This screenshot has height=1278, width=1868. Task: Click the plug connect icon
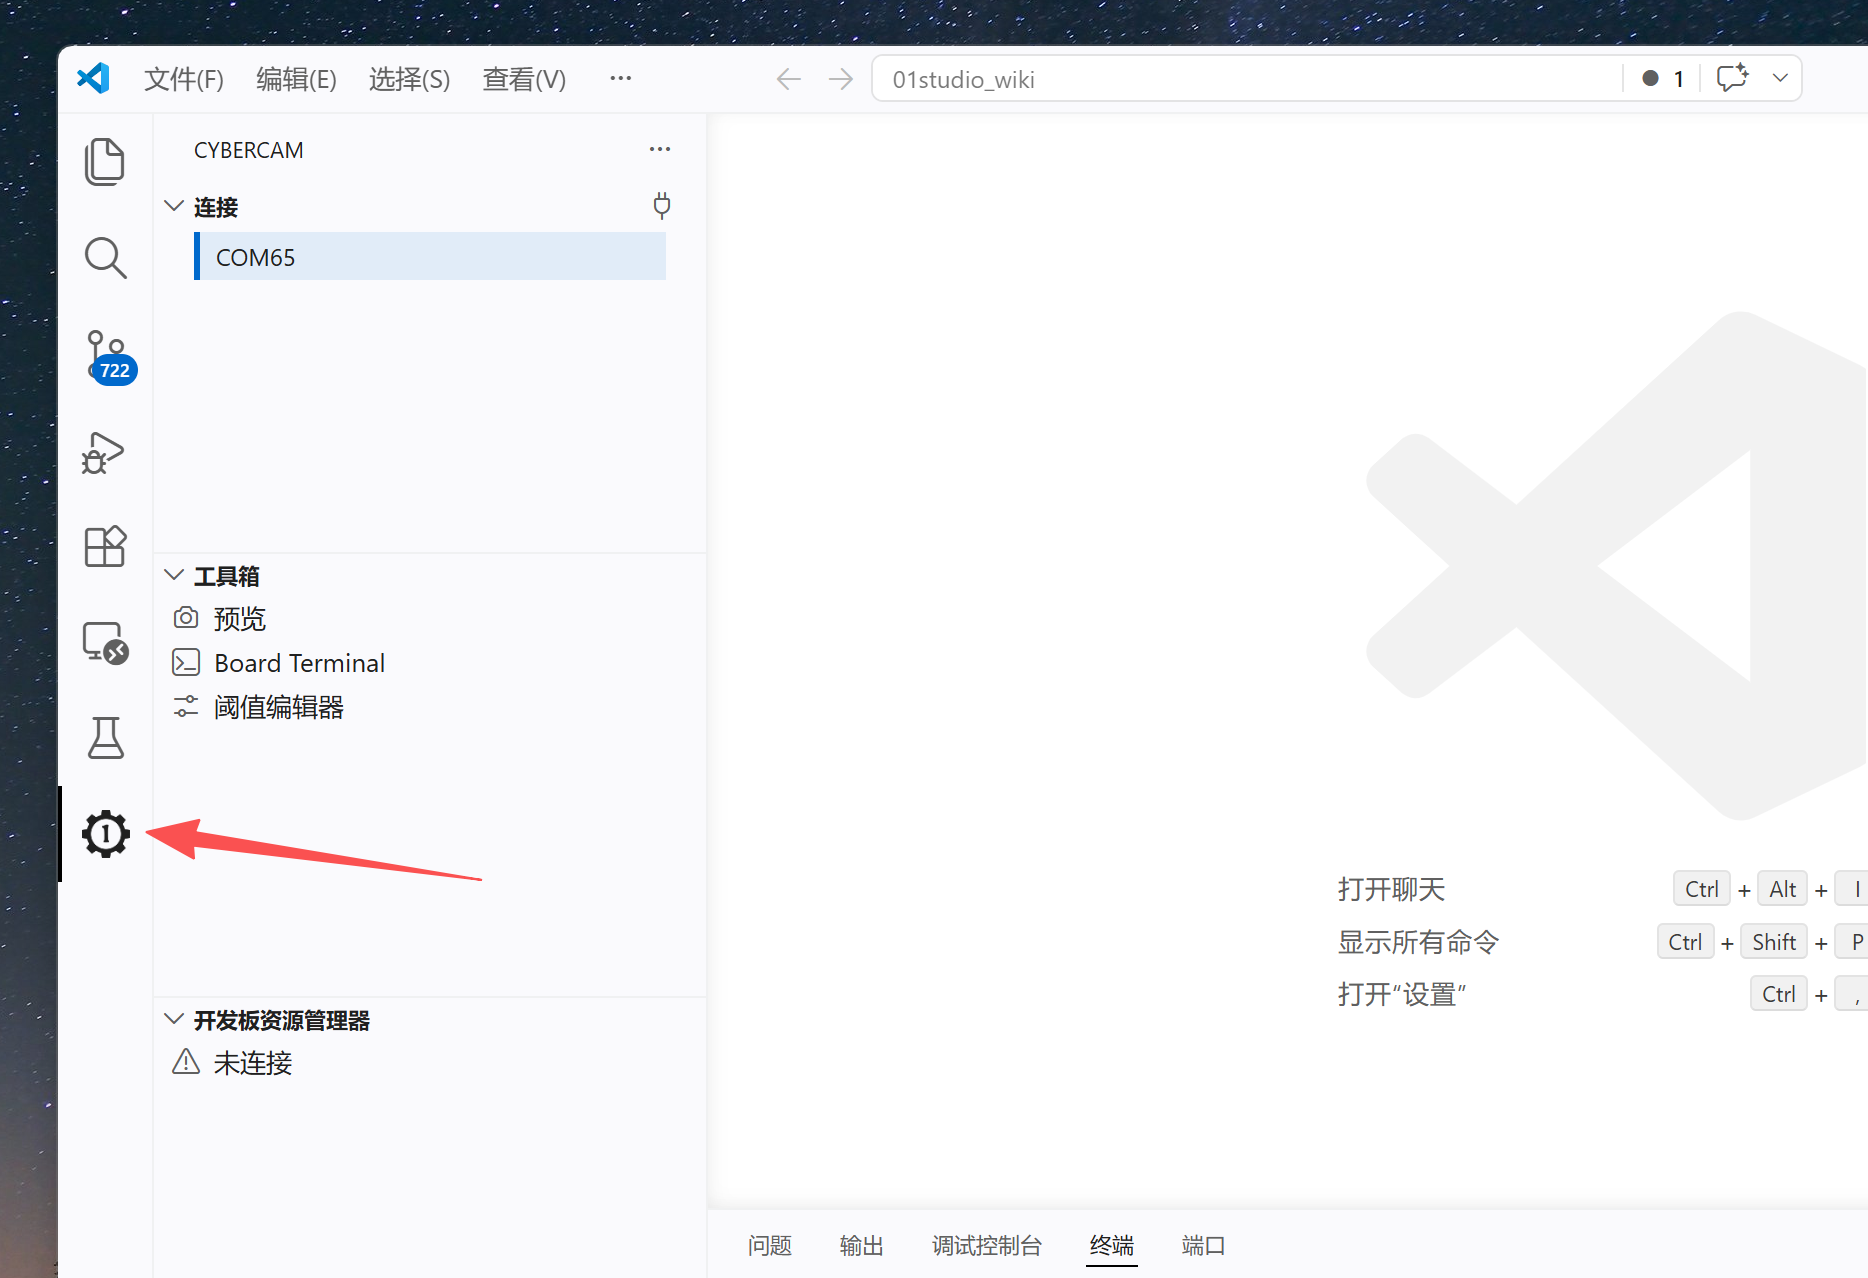661,206
